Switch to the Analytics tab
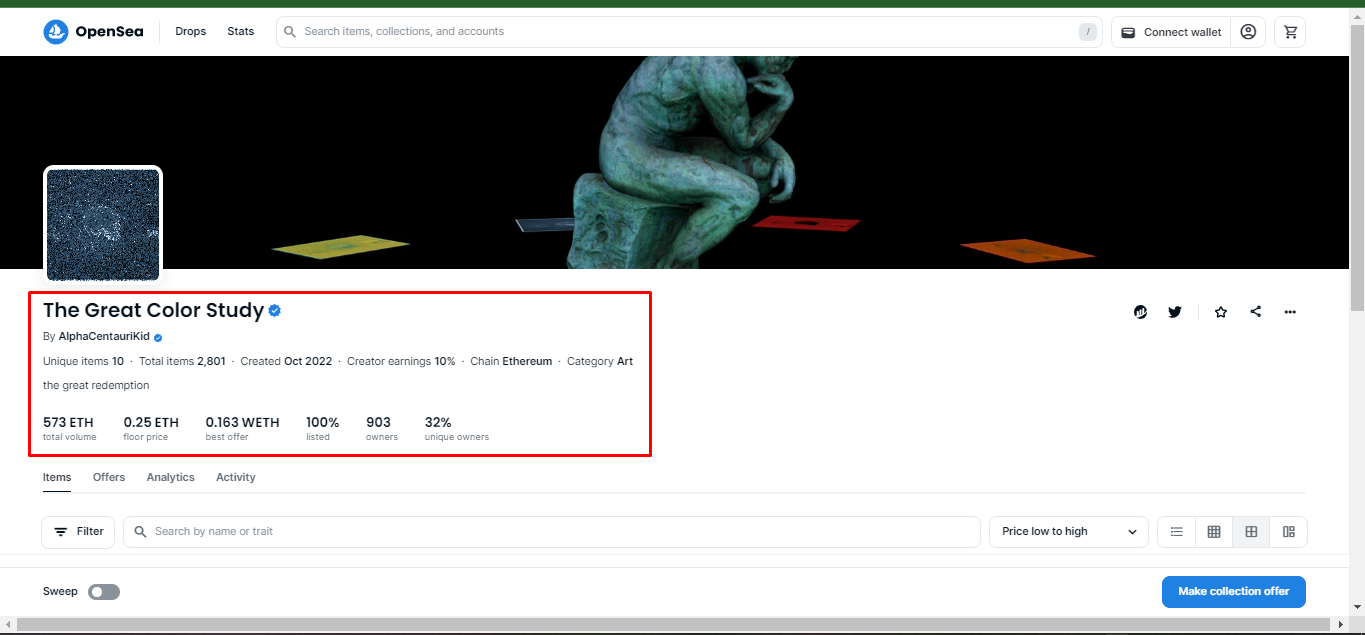 [171, 478]
